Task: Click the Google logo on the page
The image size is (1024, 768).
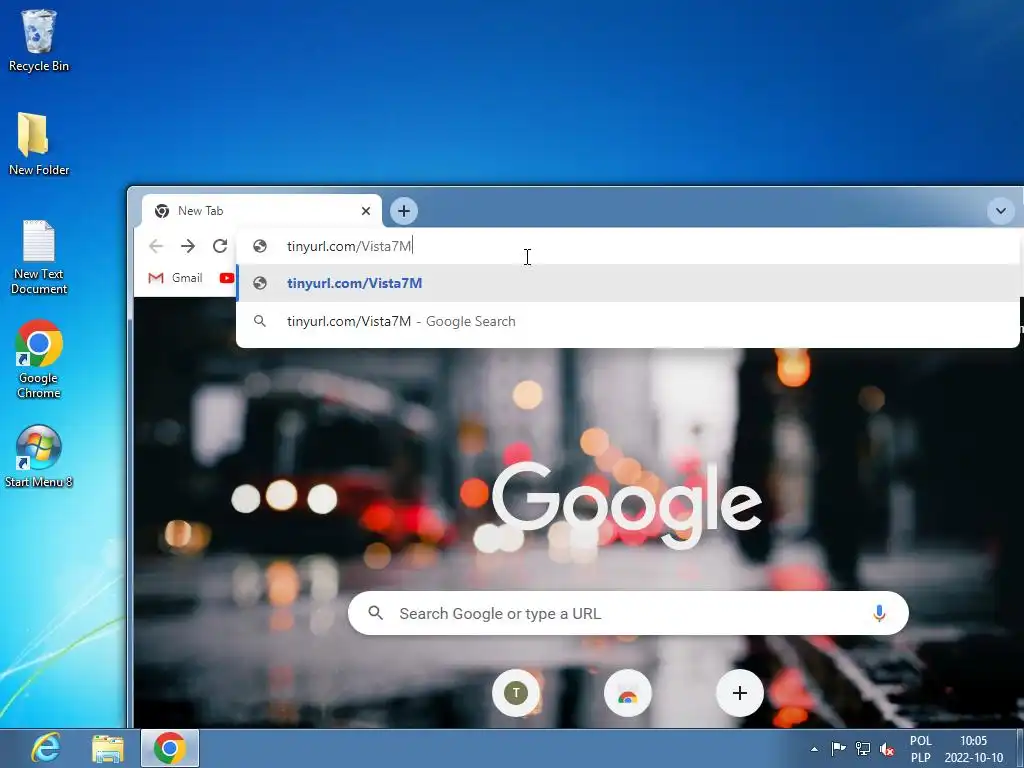Action: pos(627,505)
